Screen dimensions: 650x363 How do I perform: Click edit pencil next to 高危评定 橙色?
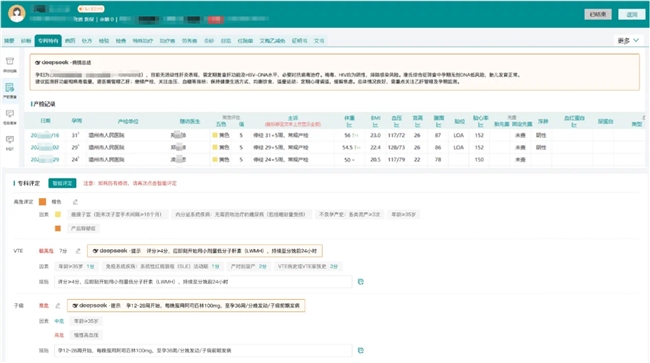(75, 202)
